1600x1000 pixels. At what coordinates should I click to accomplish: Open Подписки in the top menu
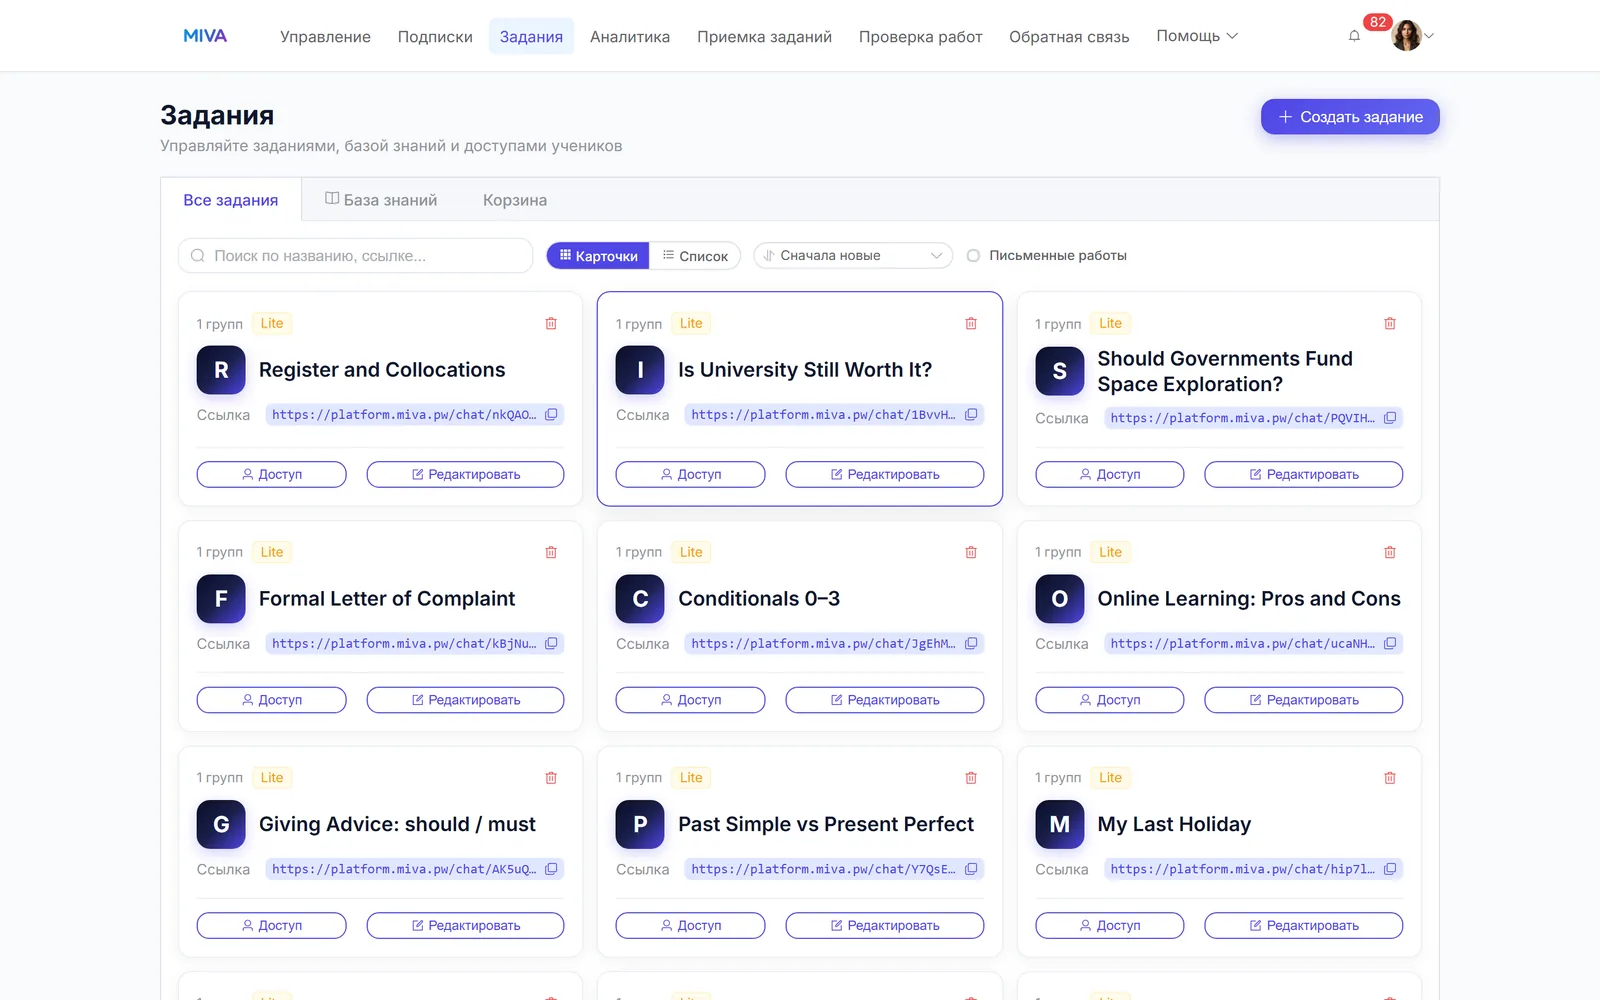point(435,37)
